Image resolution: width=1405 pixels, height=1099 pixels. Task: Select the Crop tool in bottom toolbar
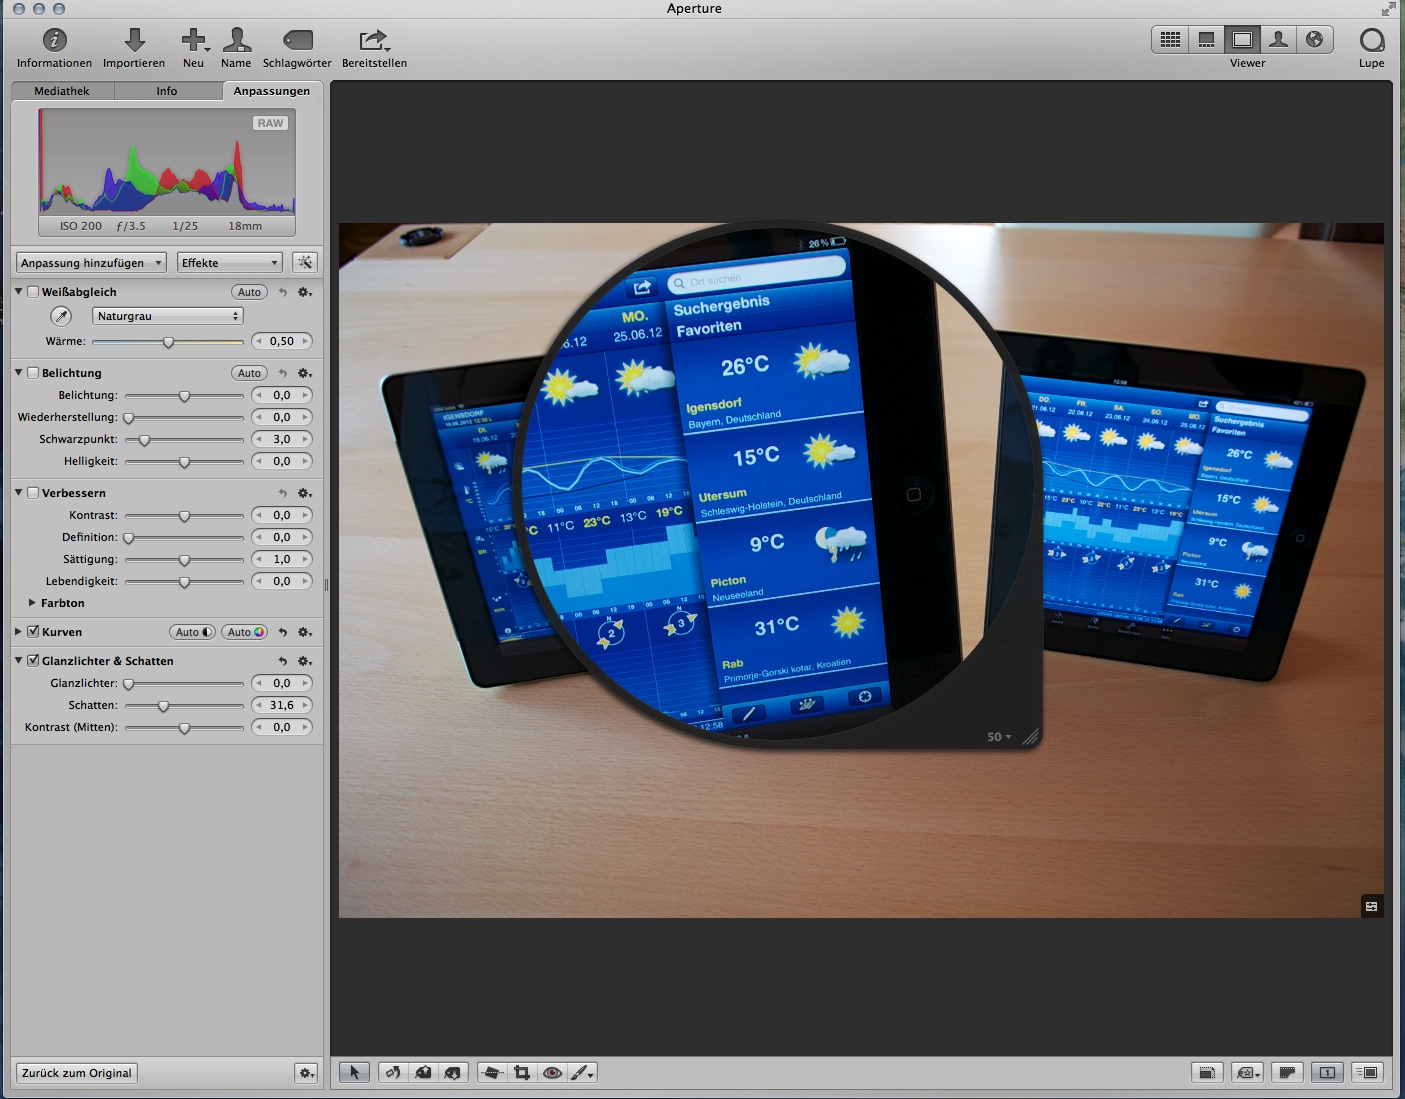(x=521, y=1073)
